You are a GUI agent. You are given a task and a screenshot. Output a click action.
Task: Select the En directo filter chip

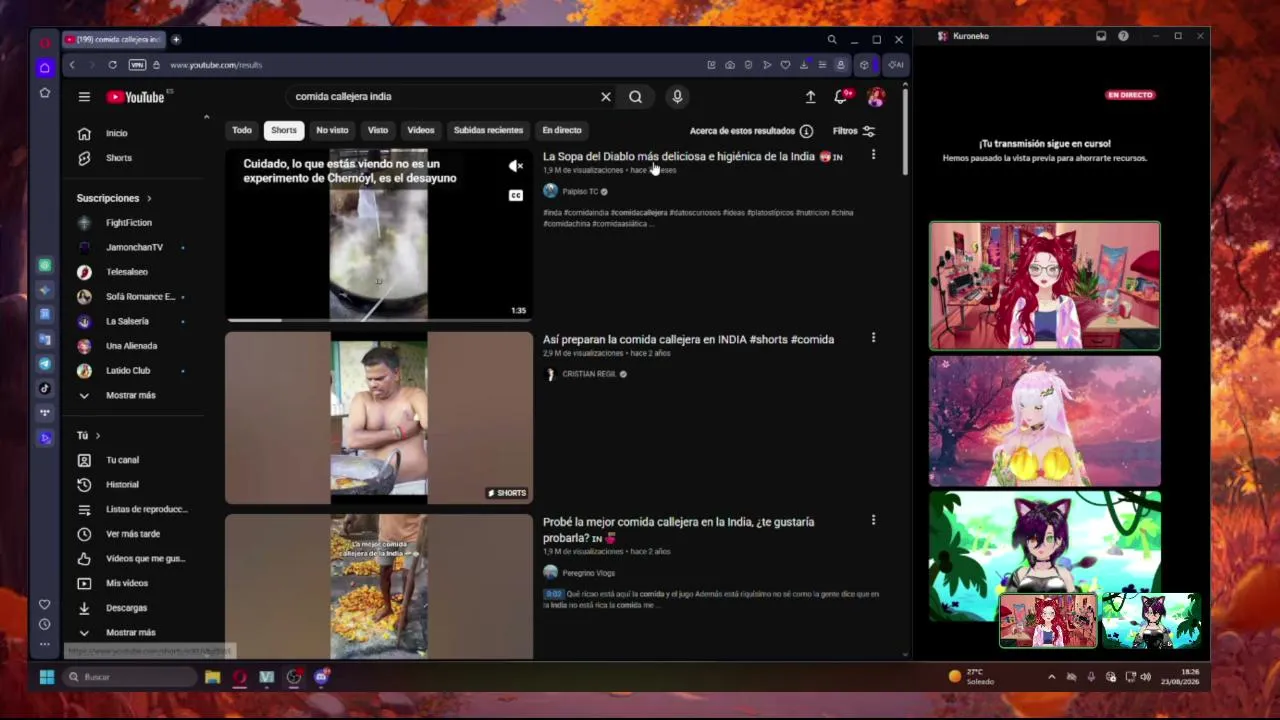point(562,130)
